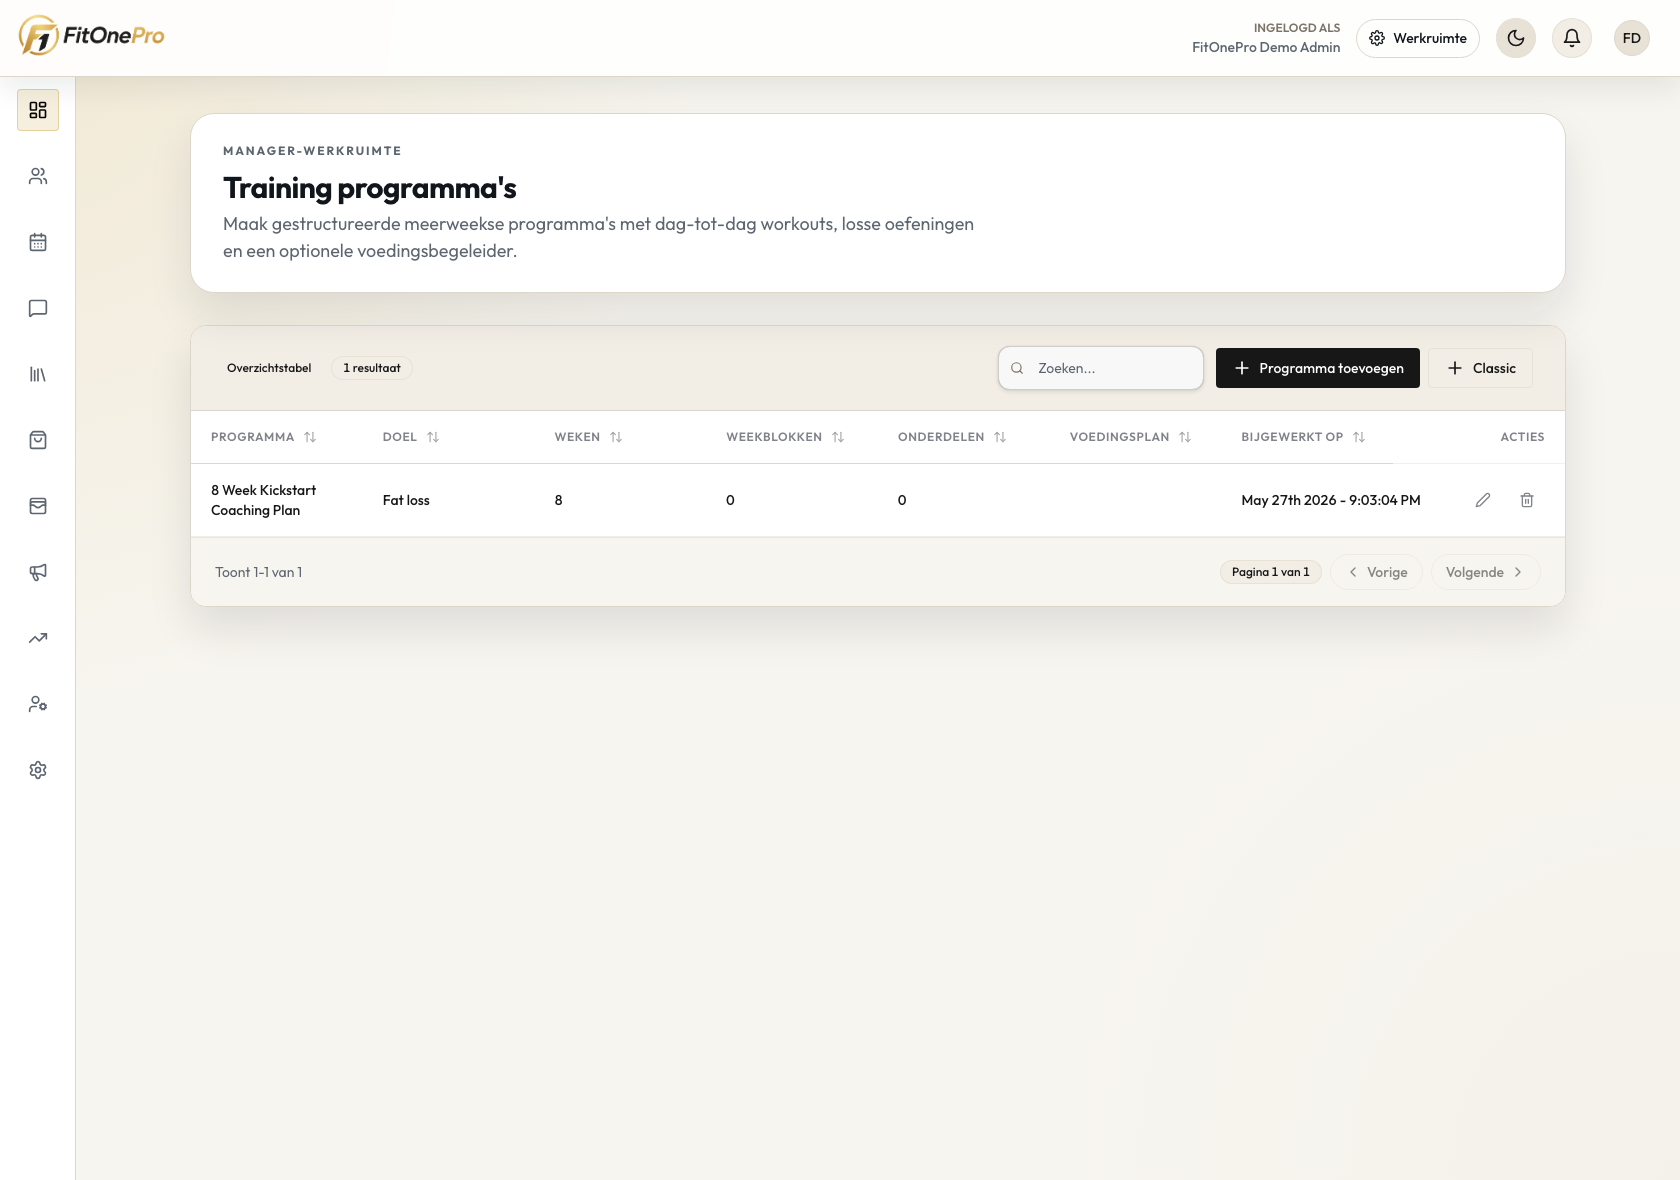The width and height of the screenshot is (1680, 1180).
Task: Sort table by Onderdelen column
Action: (952, 437)
